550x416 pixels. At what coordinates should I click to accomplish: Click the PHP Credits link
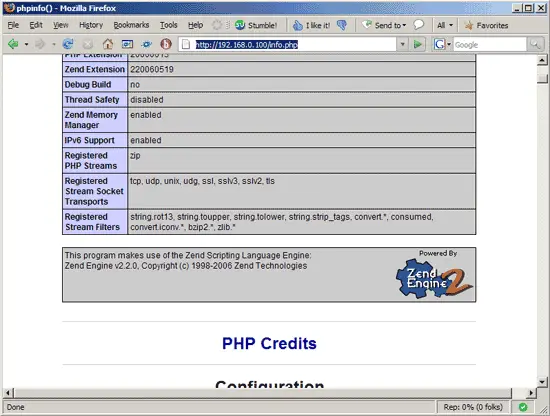(x=269, y=343)
